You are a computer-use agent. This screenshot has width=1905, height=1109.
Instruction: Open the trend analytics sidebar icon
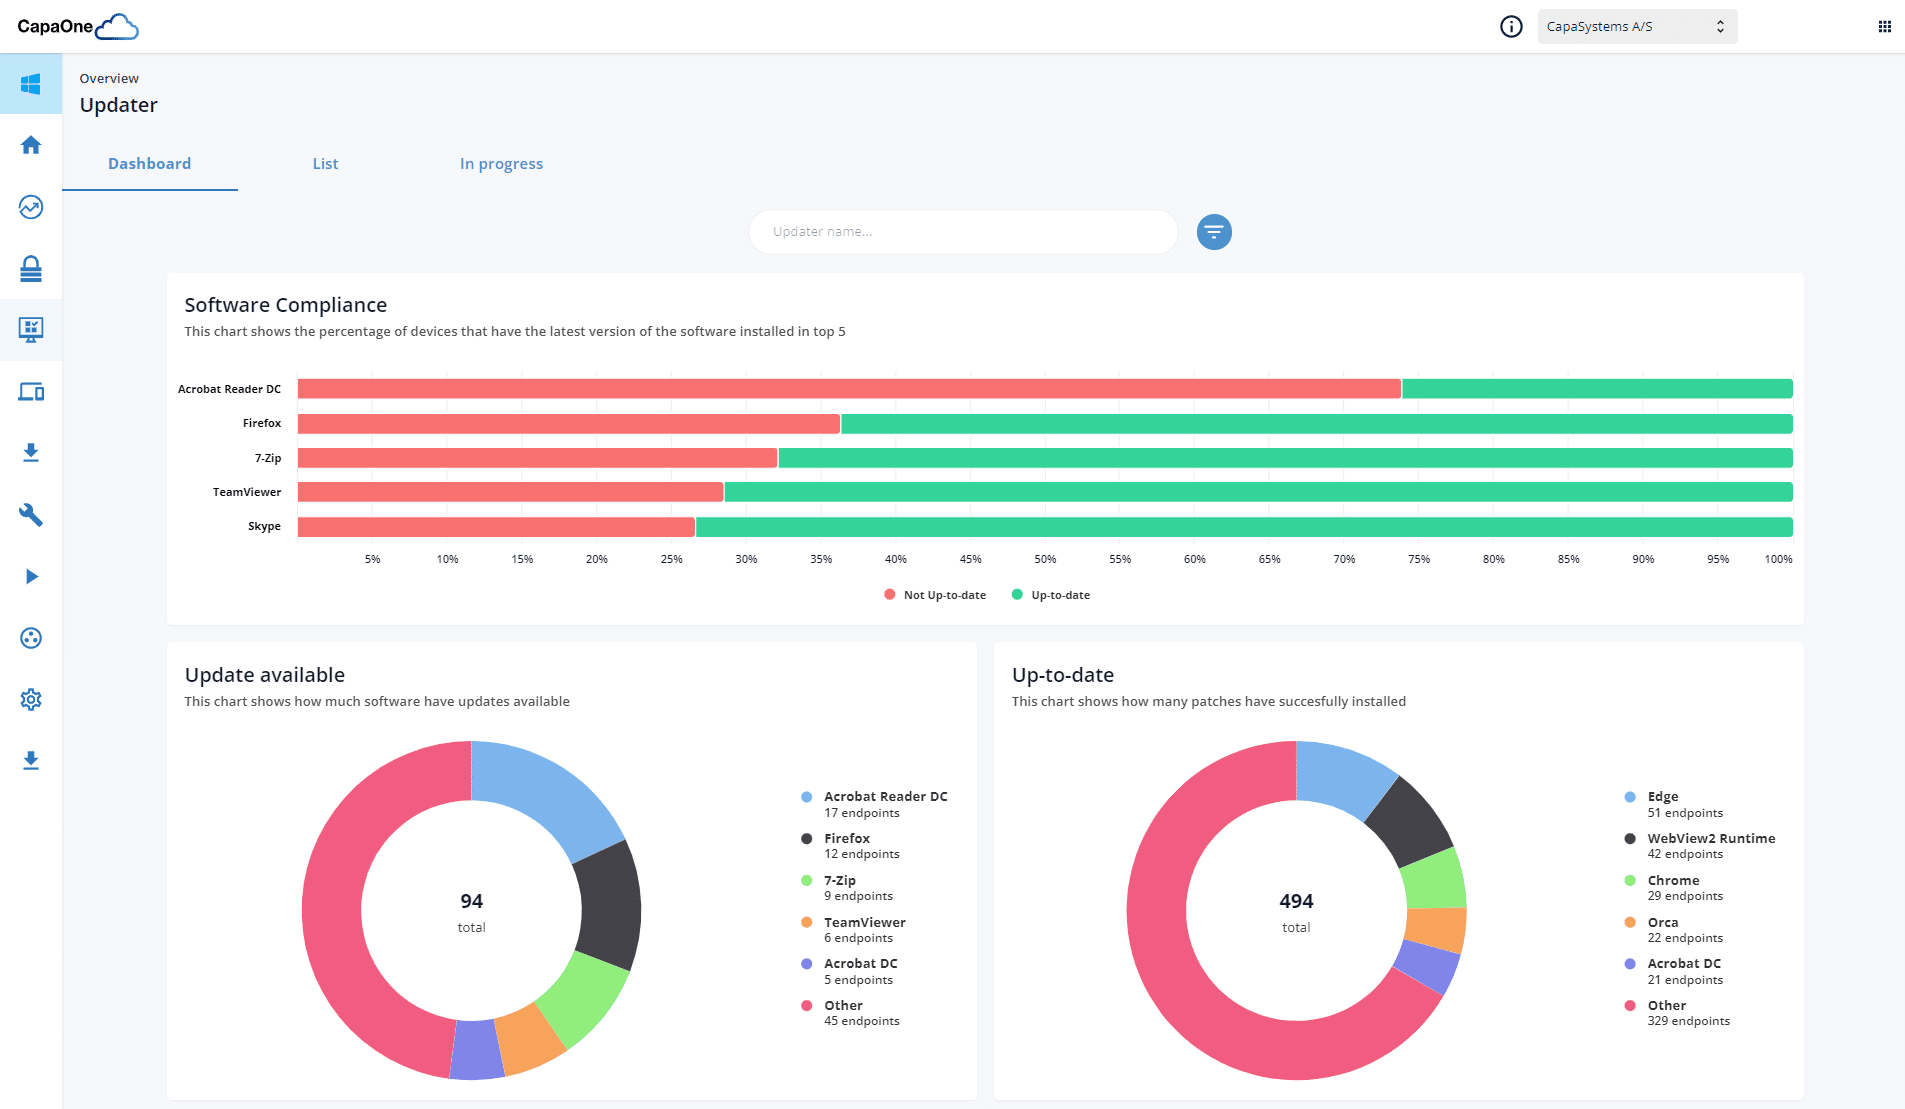[31, 207]
